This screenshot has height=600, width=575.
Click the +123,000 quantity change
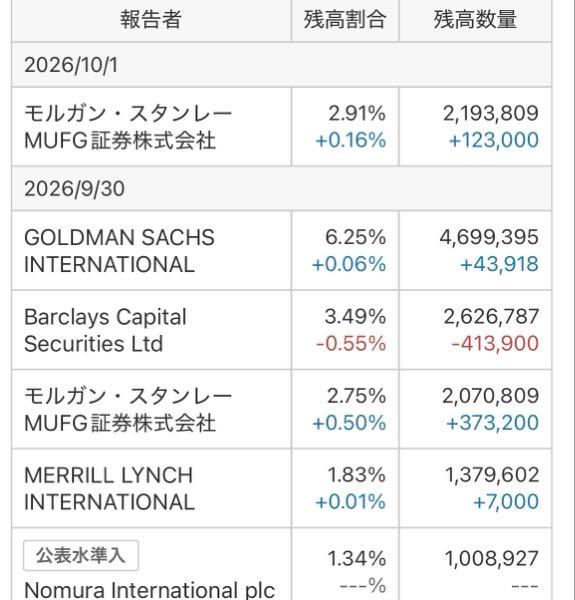494,140
